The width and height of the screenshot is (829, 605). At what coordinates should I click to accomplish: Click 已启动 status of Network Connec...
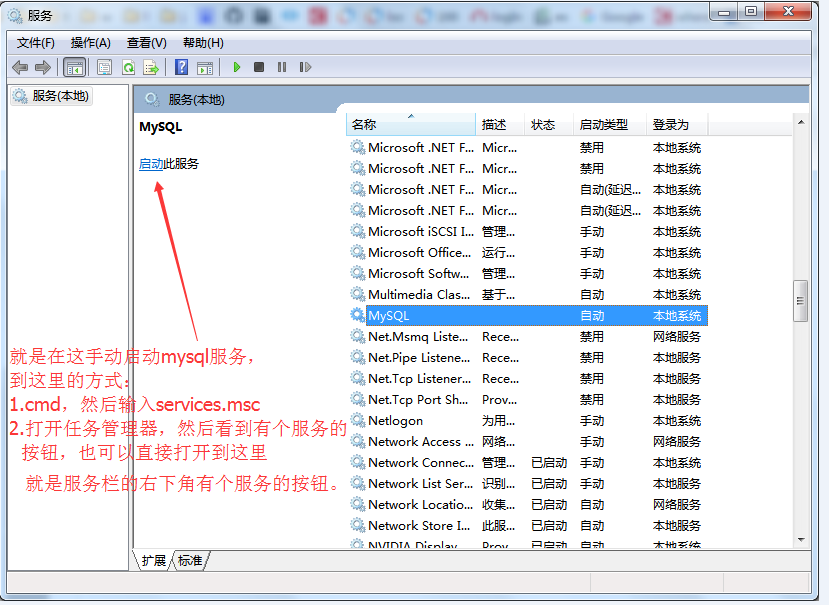point(549,463)
